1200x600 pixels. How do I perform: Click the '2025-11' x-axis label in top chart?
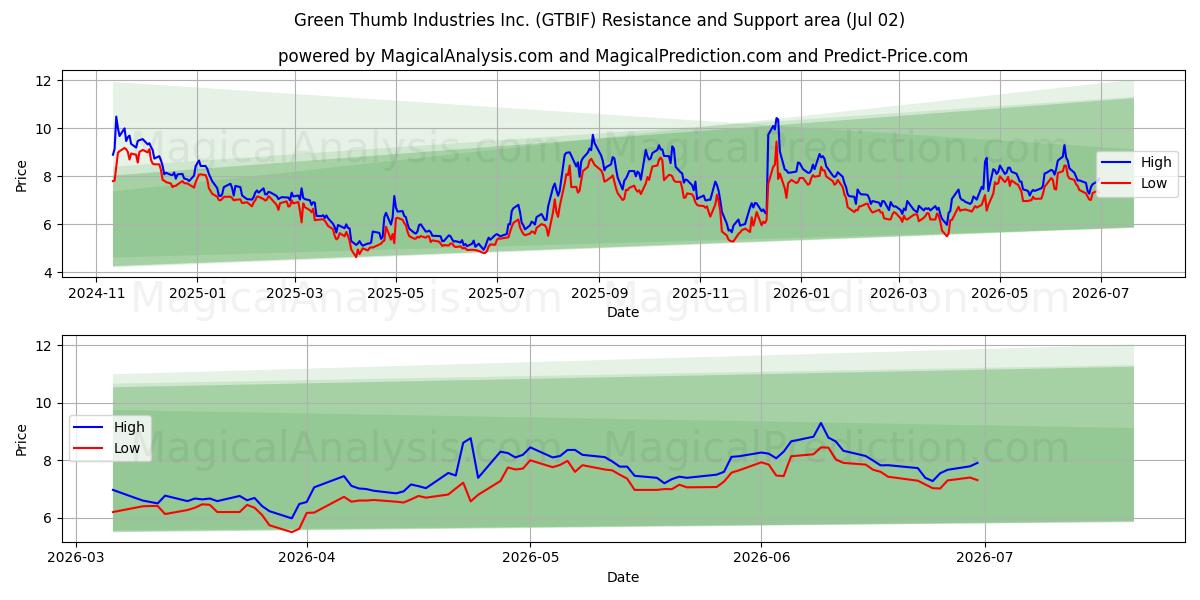[x=700, y=294]
